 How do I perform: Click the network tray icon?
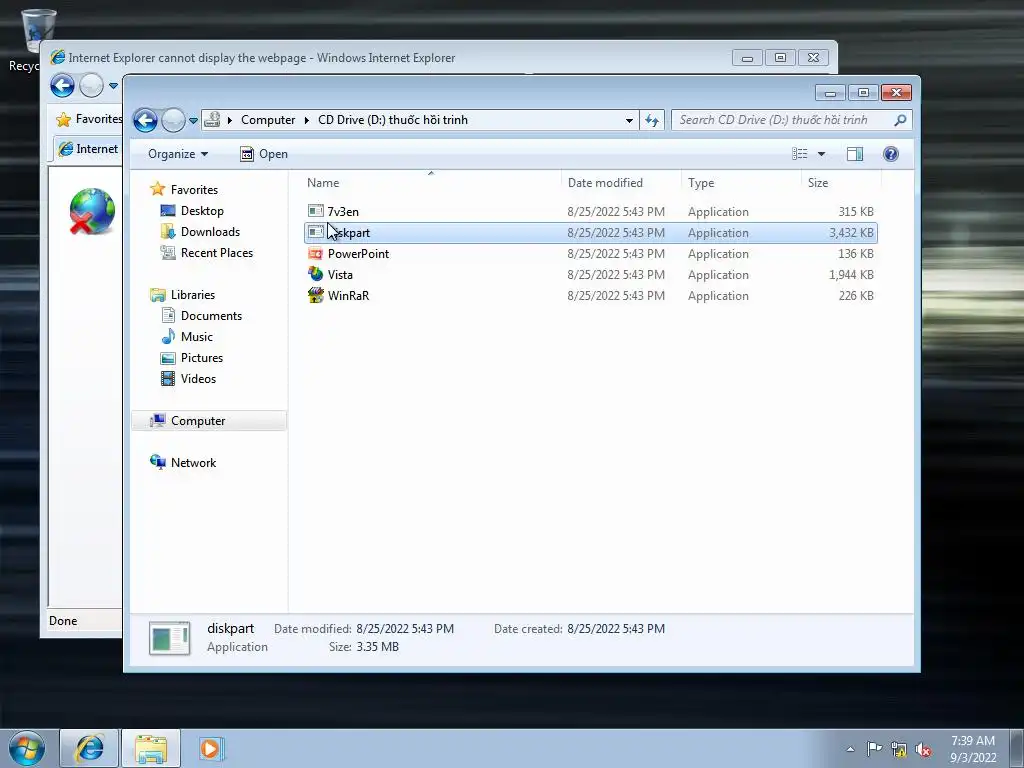coord(899,749)
